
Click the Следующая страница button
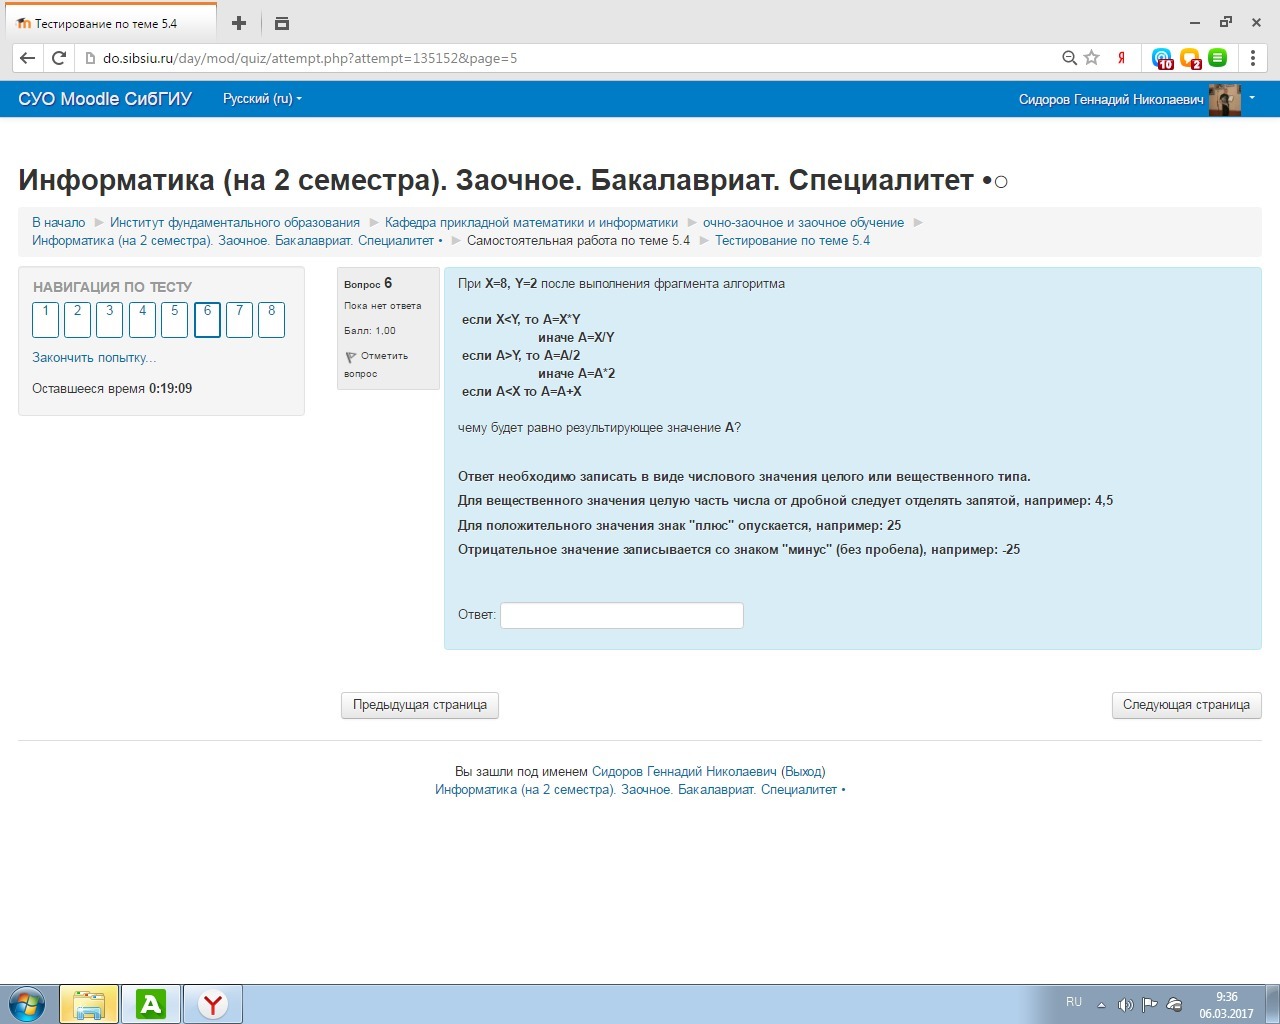coord(1186,705)
